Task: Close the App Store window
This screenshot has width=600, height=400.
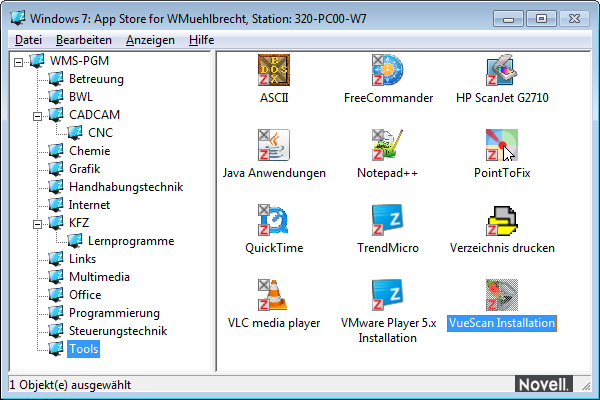Action: tap(574, 19)
